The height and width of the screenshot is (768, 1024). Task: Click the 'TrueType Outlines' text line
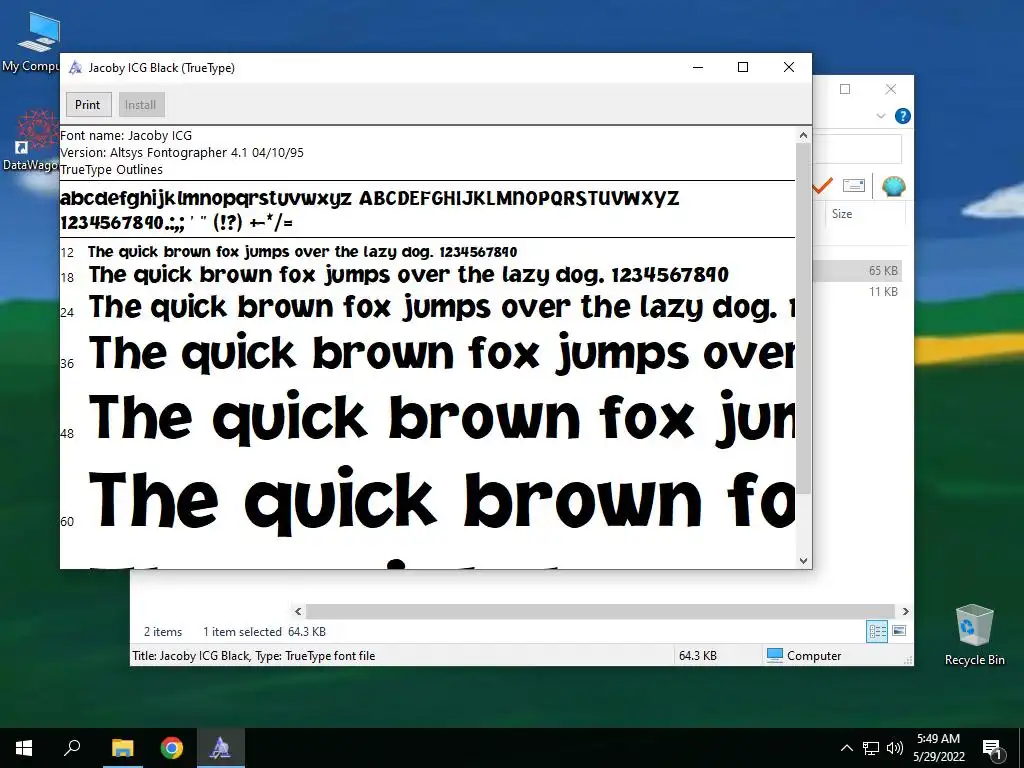[112, 170]
